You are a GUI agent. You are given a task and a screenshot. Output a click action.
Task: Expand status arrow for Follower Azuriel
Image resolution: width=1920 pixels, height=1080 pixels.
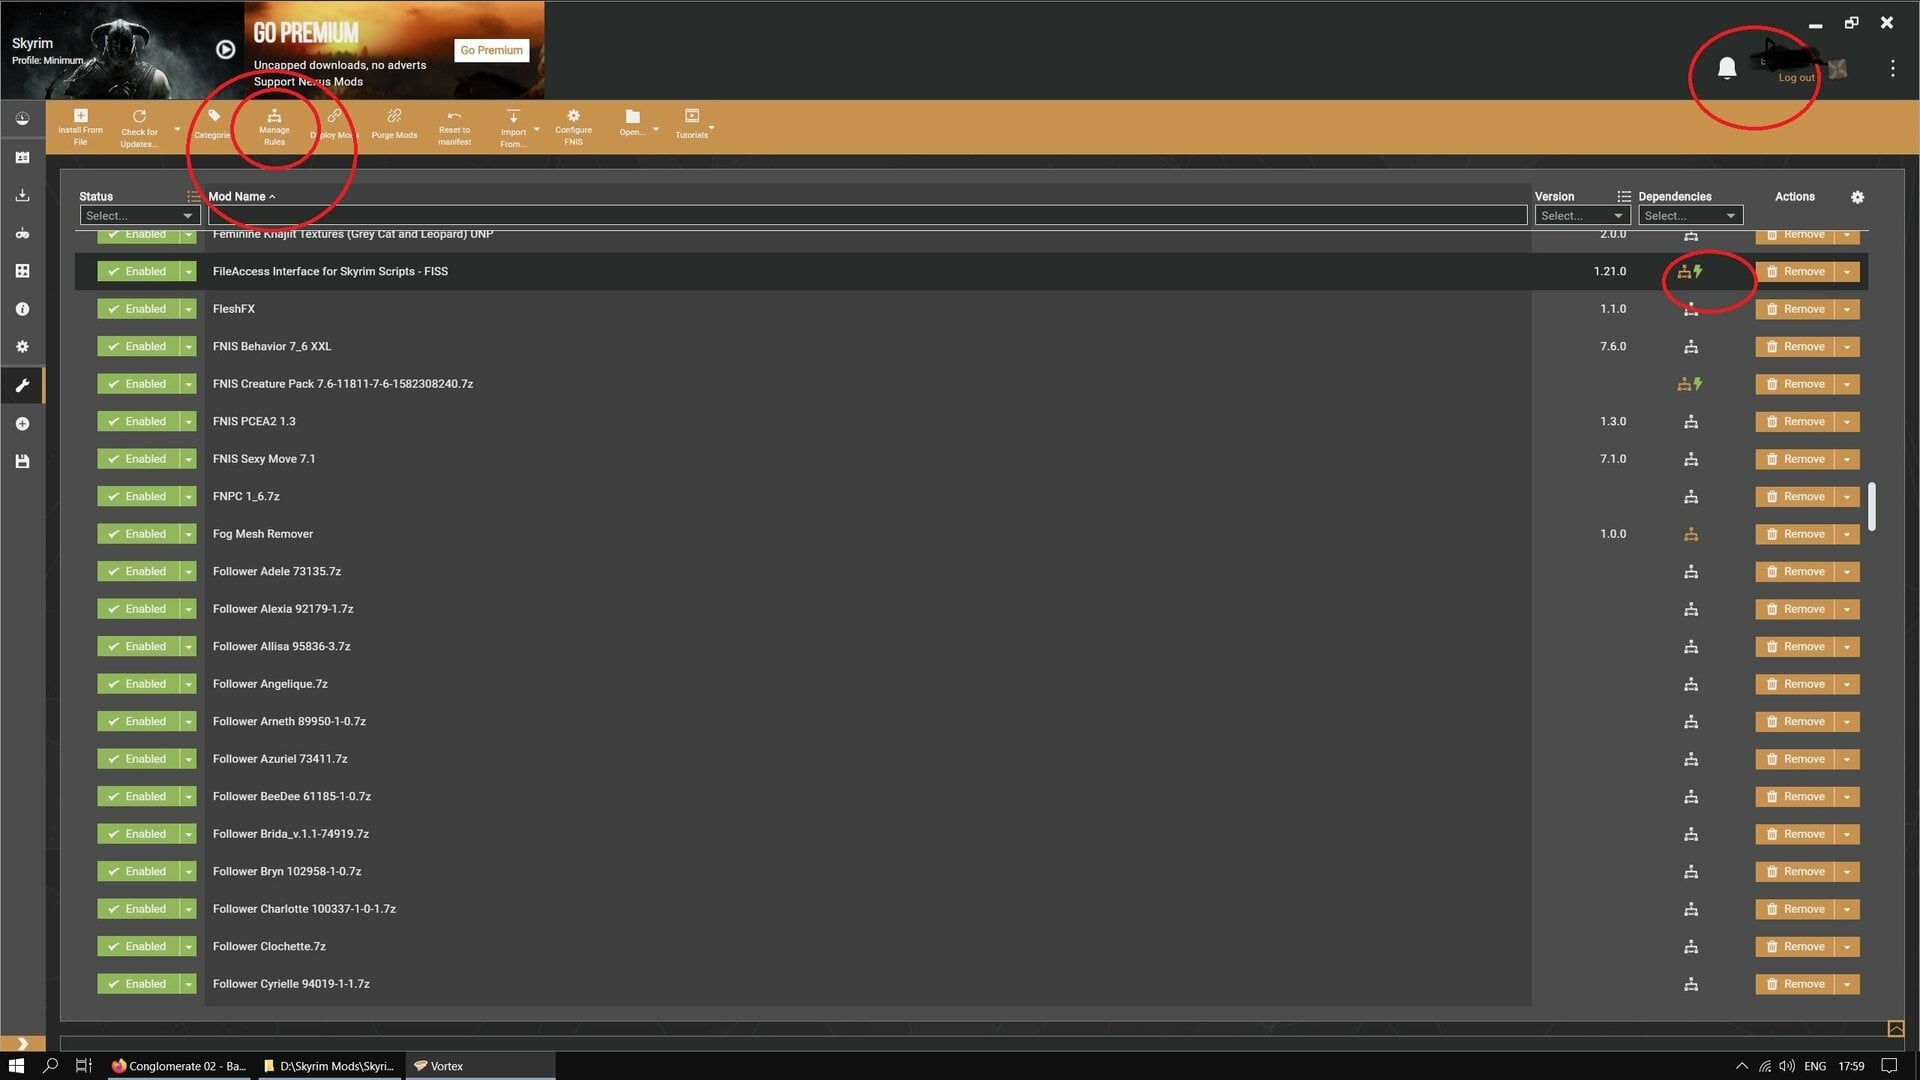[x=188, y=759]
